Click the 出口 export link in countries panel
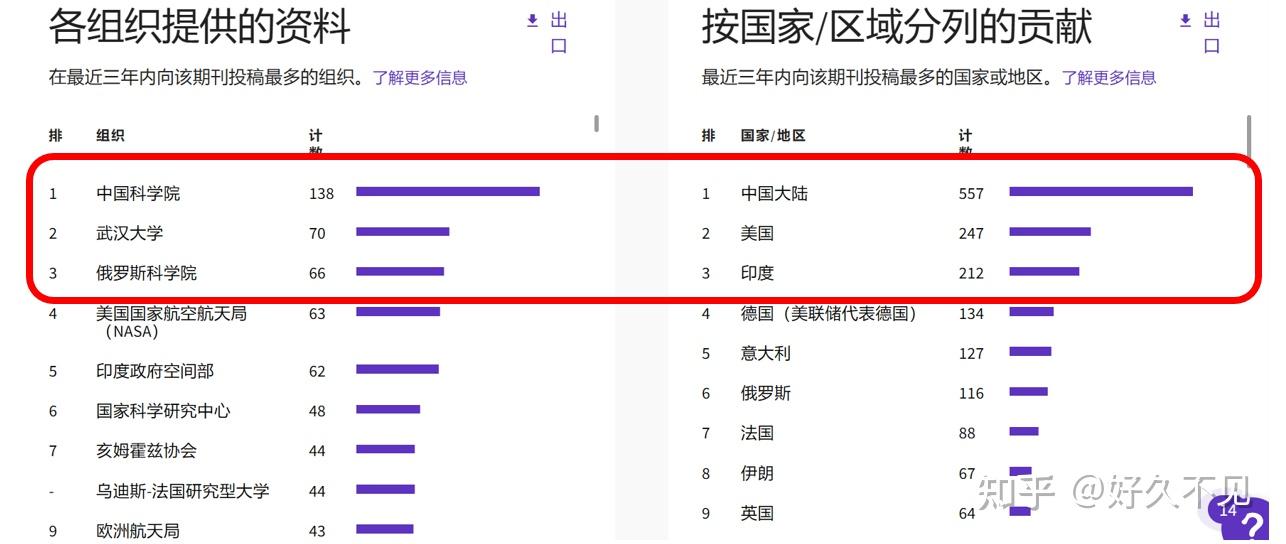This screenshot has height=544, width=1286. coord(1212,33)
